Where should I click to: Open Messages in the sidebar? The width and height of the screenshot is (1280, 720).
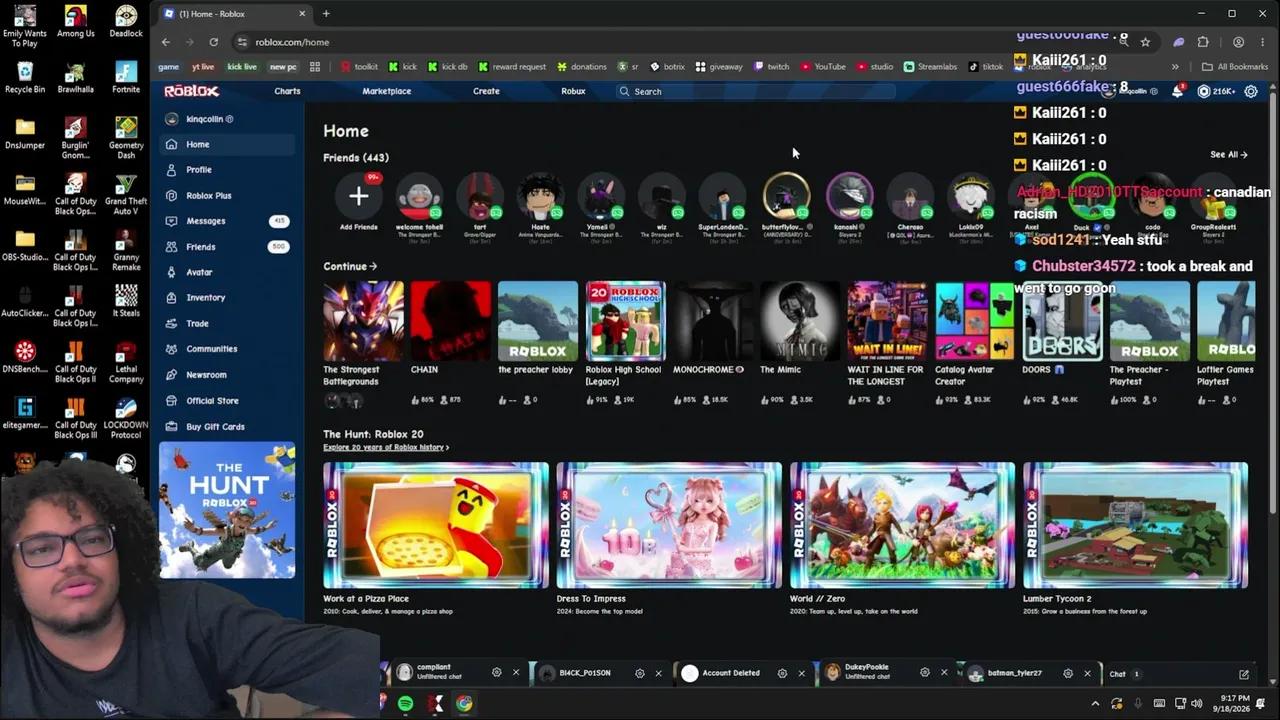point(227,221)
